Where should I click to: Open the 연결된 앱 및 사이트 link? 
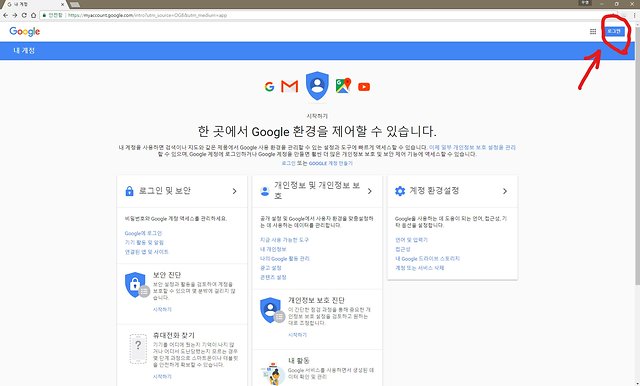(147, 252)
